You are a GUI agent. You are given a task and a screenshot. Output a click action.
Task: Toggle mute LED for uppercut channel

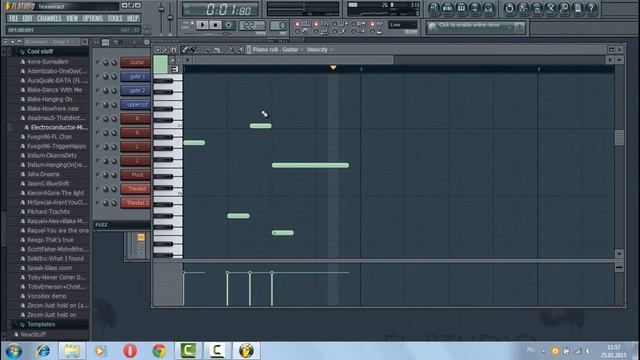point(98,104)
